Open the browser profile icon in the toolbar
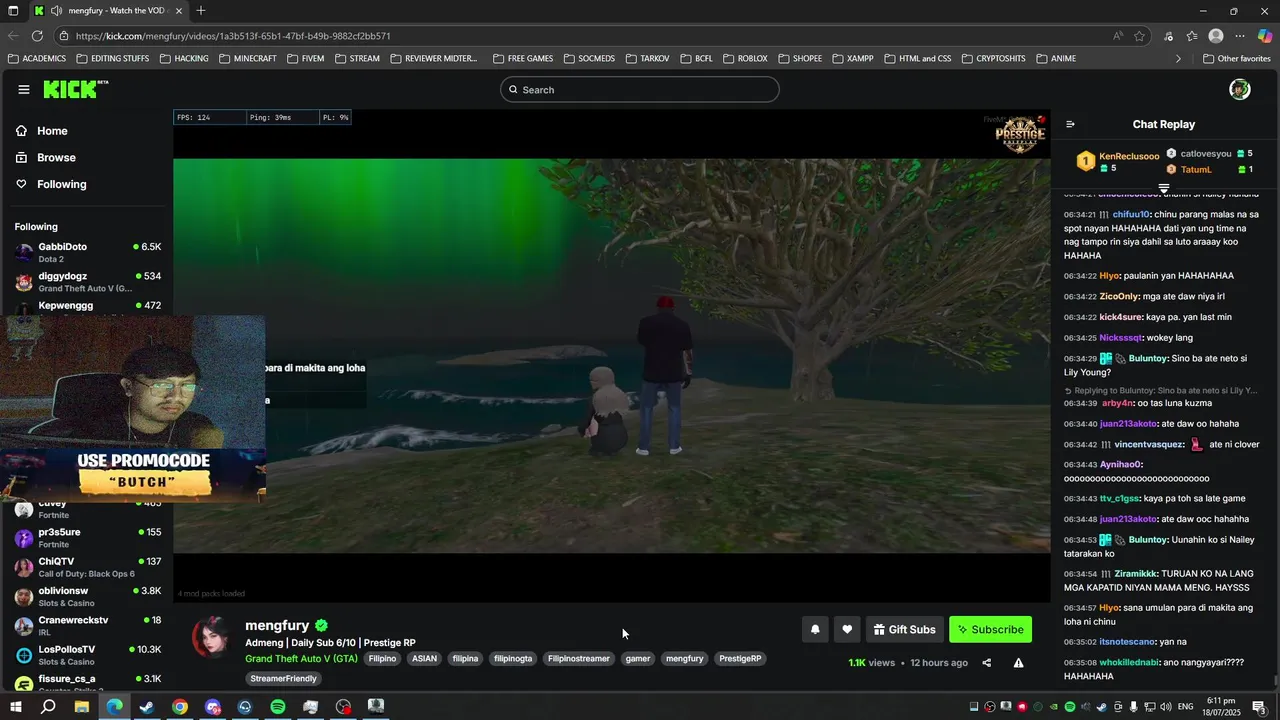1280x720 pixels. pyautogui.click(x=1216, y=36)
